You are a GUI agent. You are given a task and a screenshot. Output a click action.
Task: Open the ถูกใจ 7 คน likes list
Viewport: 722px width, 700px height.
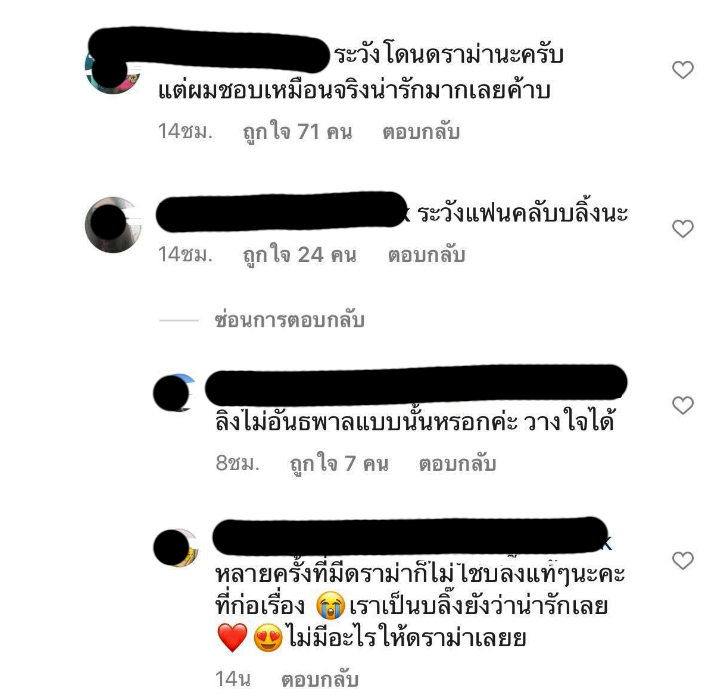coord(339,463)
